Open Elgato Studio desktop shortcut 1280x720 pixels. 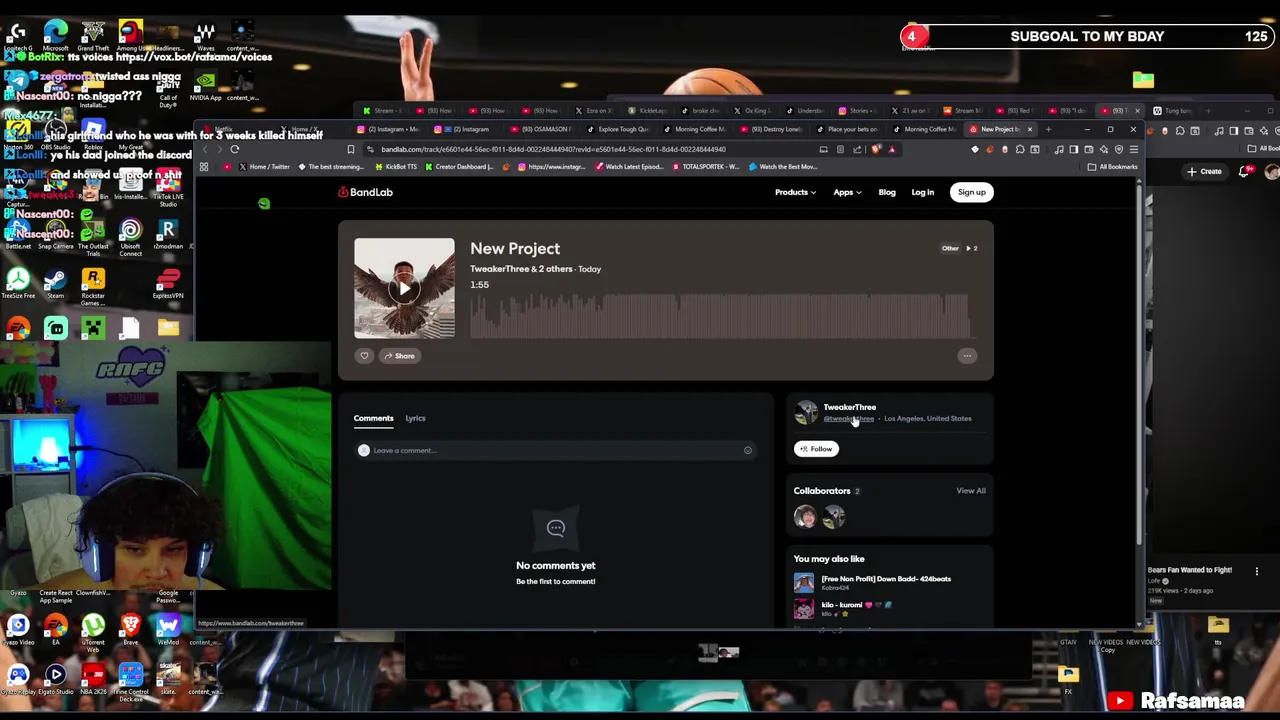tap(56, 680)
